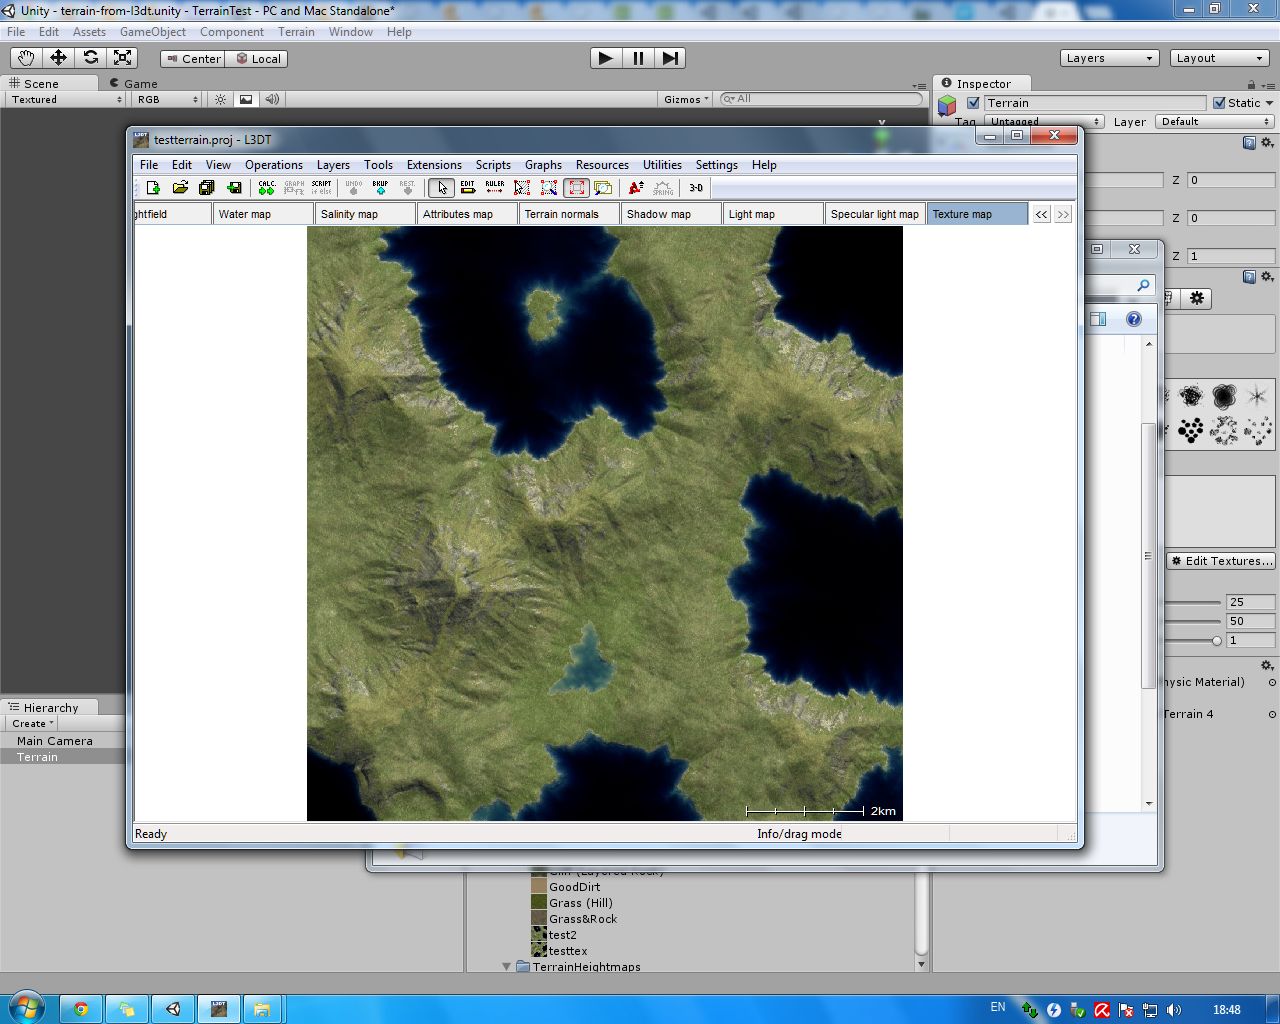Select the Grass&Rock texture asset
This screenshot has height=1024, width=1280.
click(x=582, y=918)
